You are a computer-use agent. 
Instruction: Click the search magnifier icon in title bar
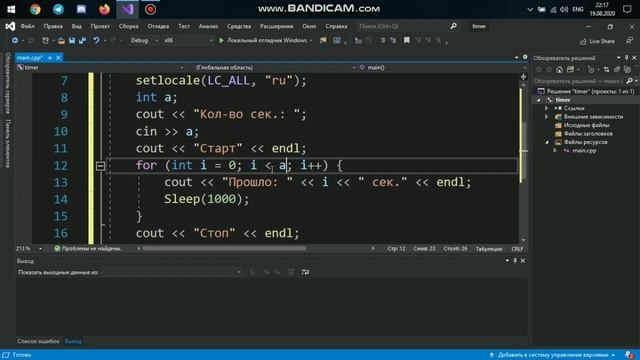(x=453, y=26)
